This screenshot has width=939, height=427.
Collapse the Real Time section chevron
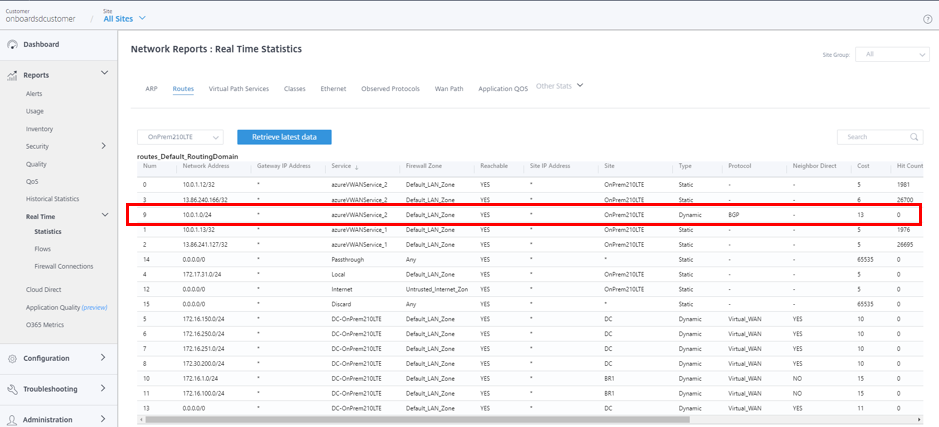pyautogui.click(x=104, y=215)
